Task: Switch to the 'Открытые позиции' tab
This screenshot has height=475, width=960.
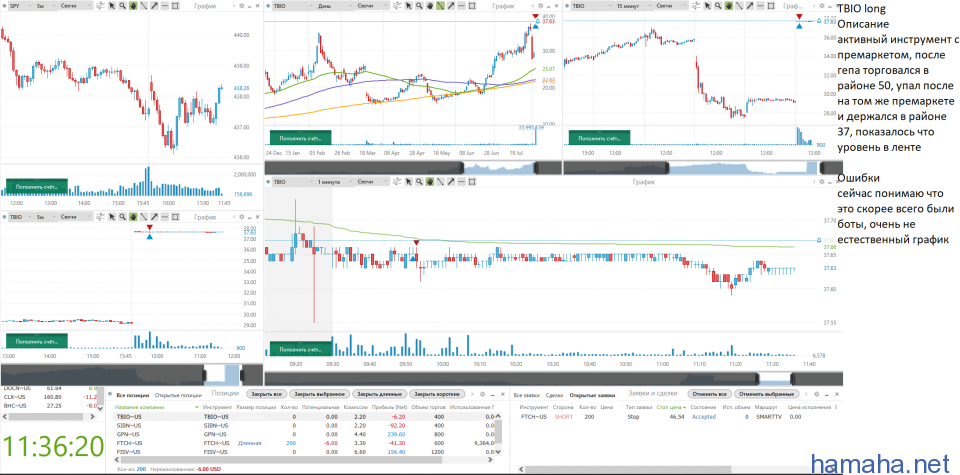Action: 178,395
